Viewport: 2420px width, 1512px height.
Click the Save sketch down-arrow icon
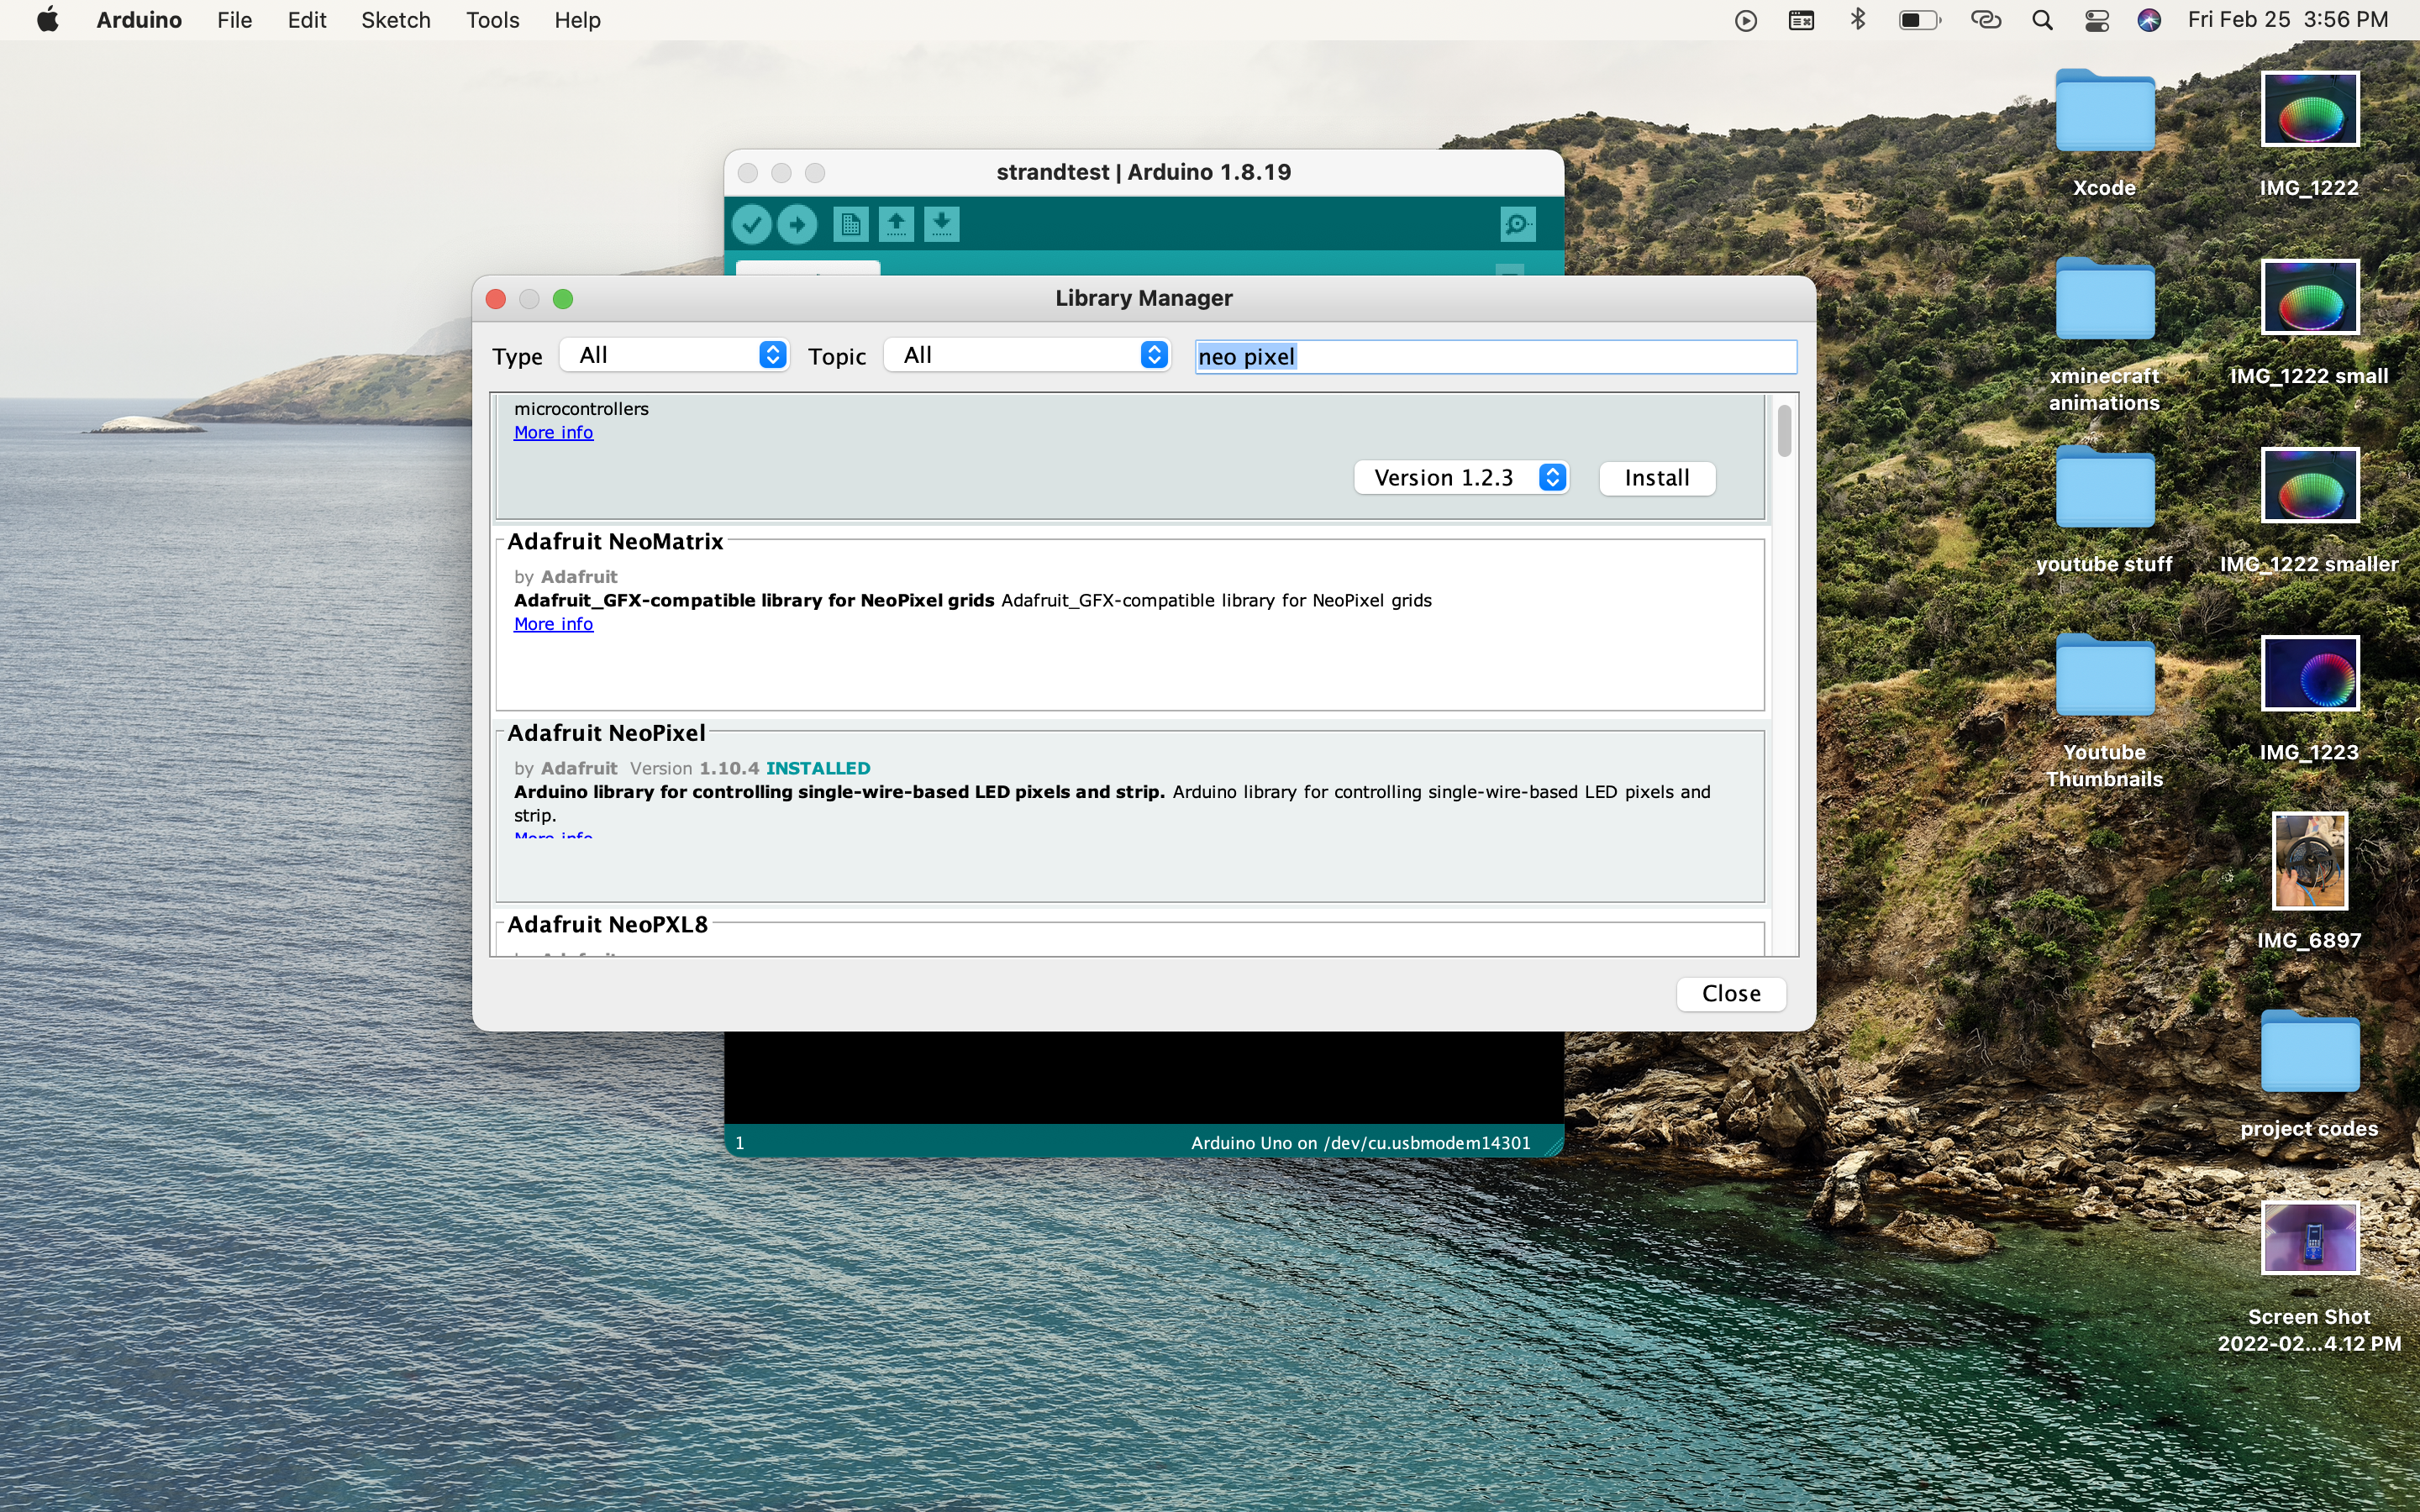[941, 224]
